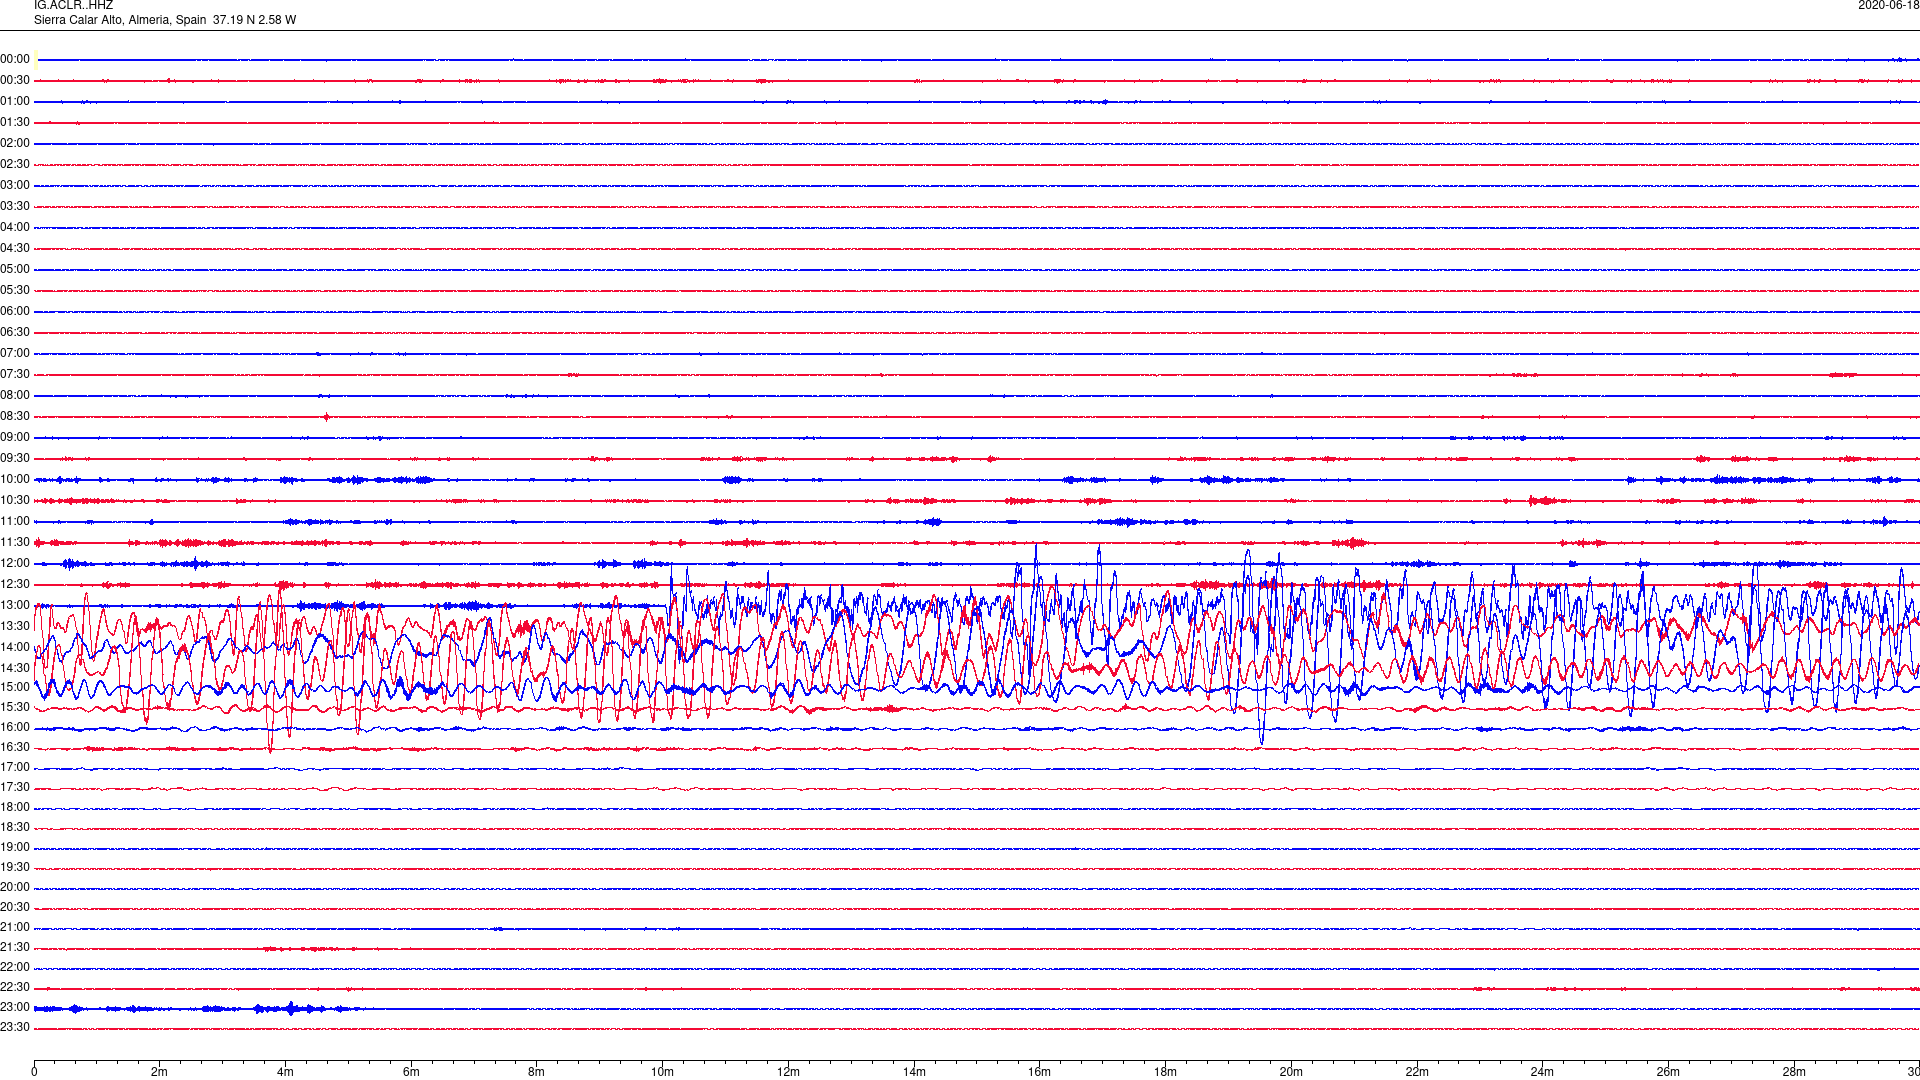Select the 22:30 time row label
Viewport: 1920px width, 1080px height.
click(x=15, y=987)
